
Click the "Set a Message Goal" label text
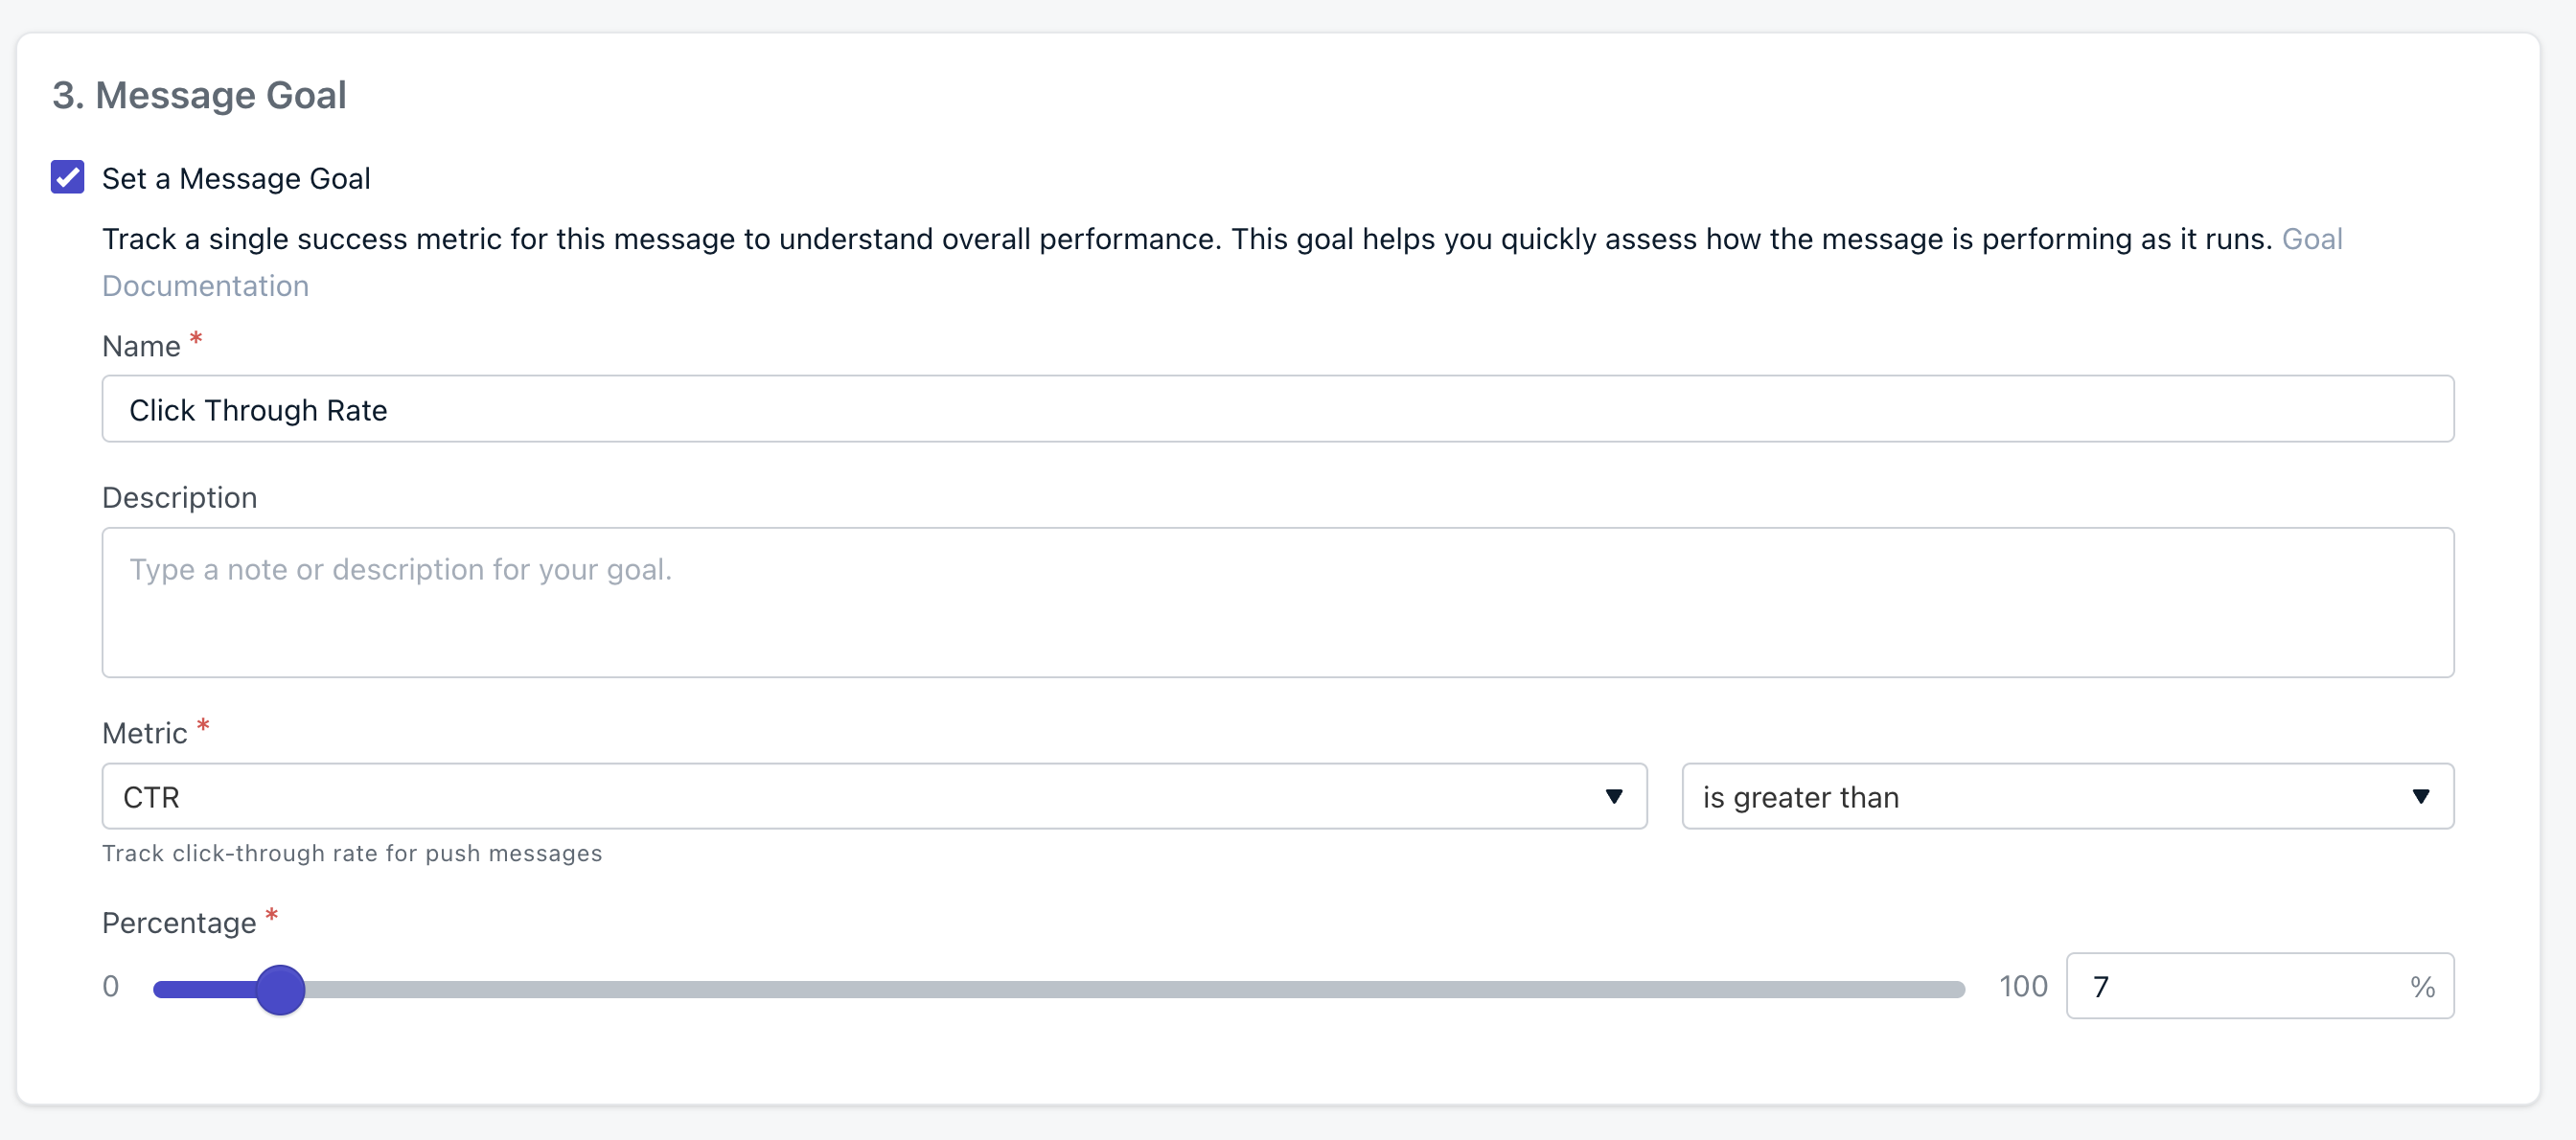click(236, 178)
